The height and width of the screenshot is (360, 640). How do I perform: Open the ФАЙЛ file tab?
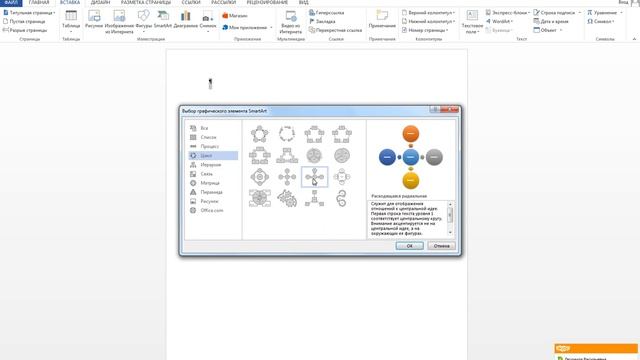(x=11, y=2)
